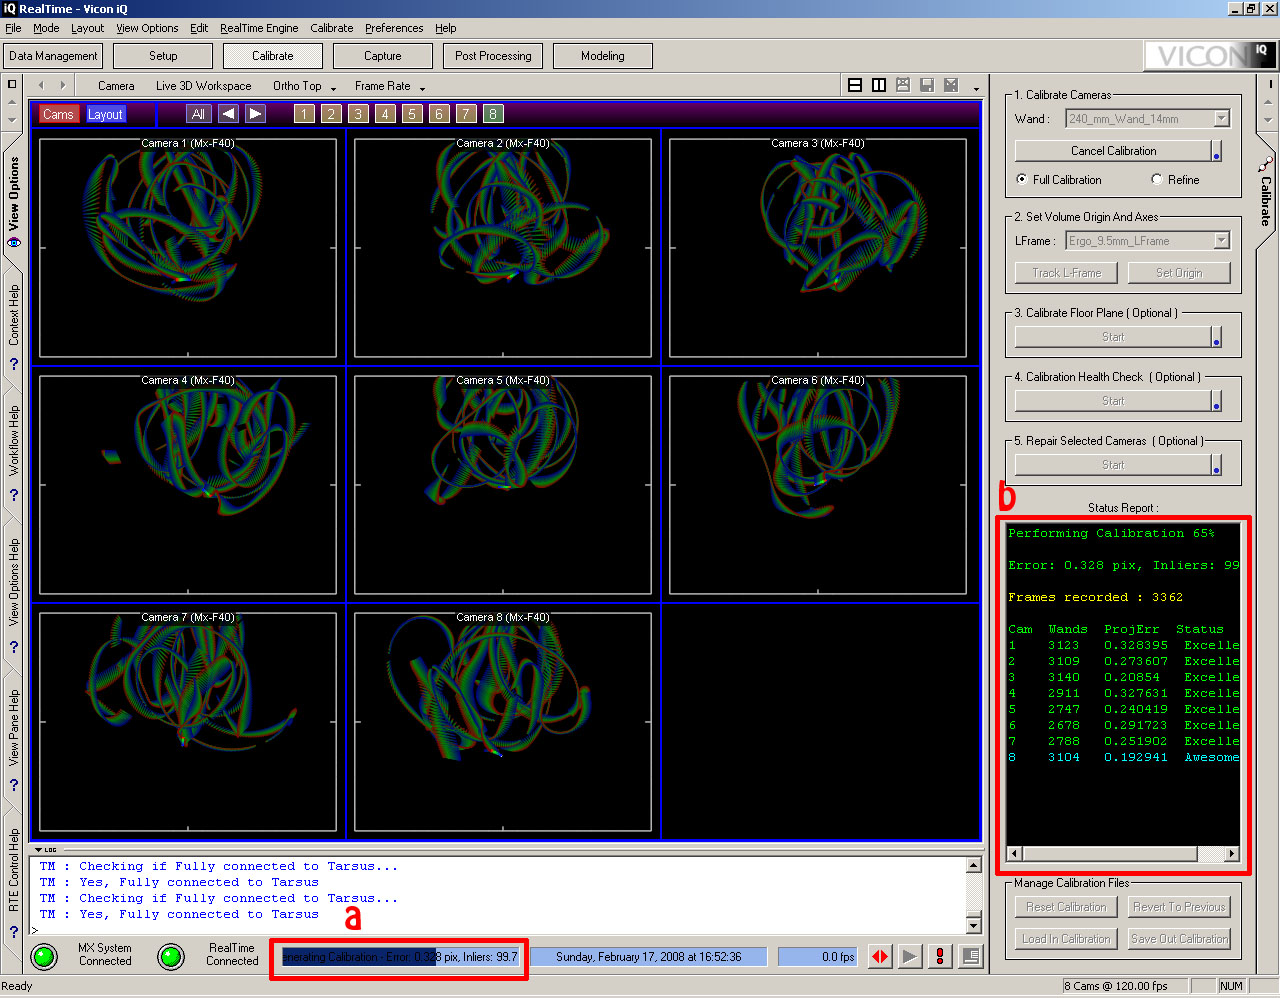This screenshot has width=1280, height=998.
Task: Open View Options Help question mark
Action: point(14,647)
